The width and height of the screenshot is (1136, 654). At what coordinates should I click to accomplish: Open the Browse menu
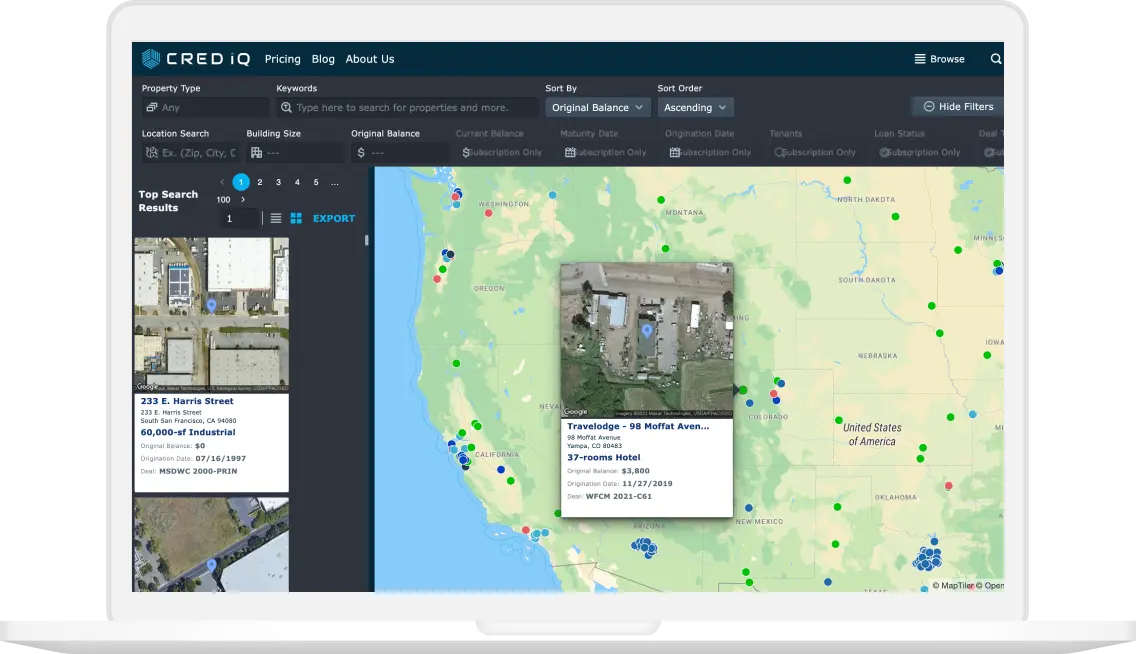click(940, 59)
